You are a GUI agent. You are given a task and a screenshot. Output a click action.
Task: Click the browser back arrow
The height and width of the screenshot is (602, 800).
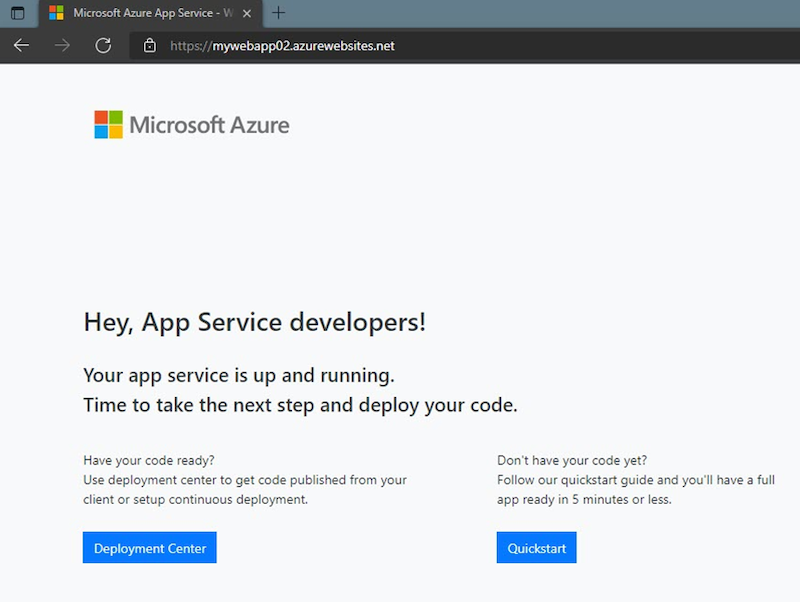coord(21,45)
